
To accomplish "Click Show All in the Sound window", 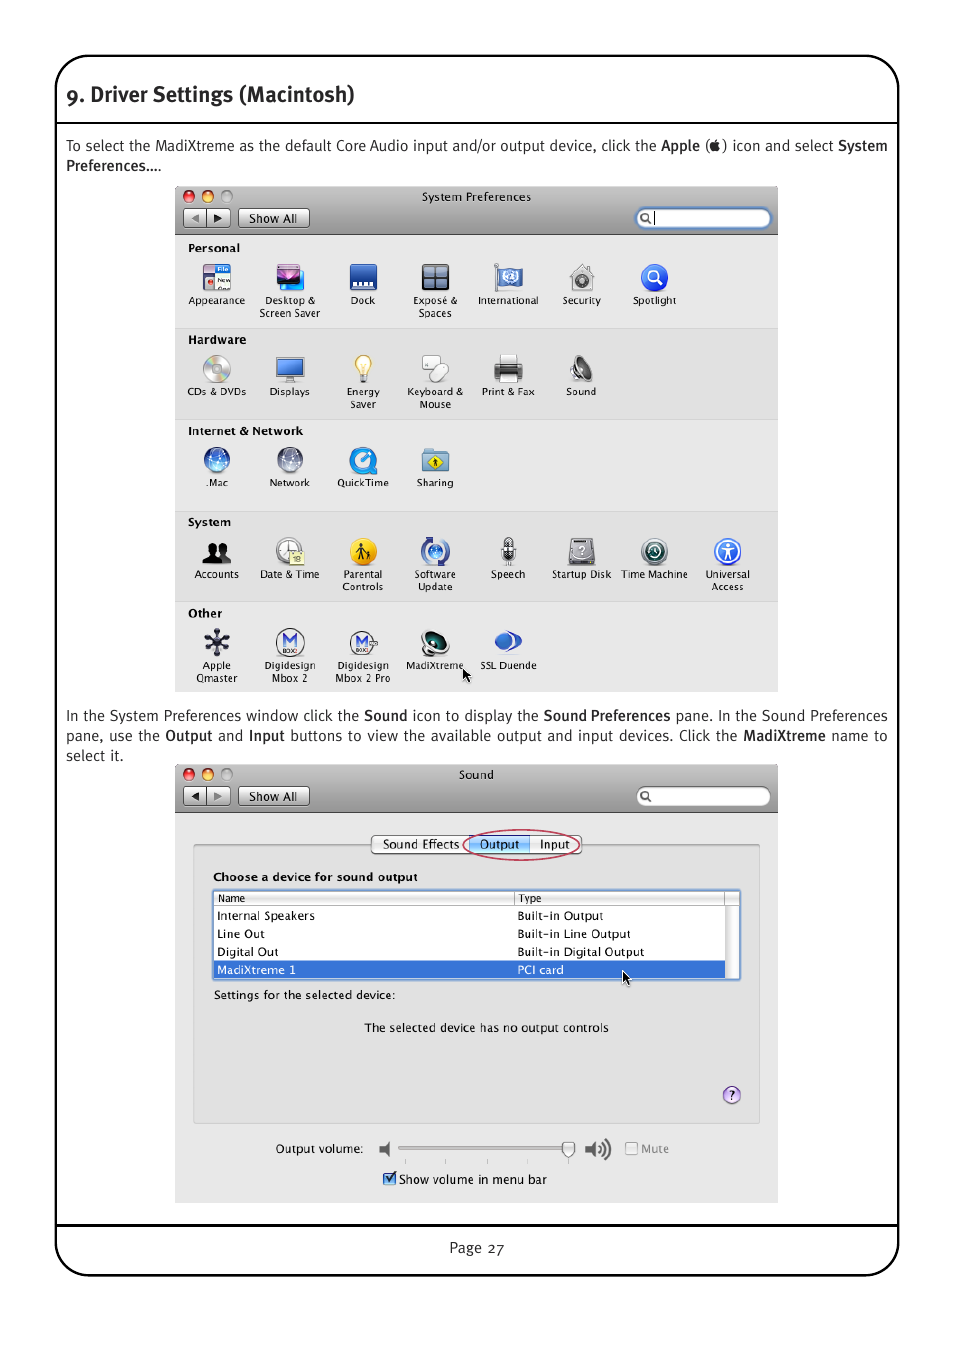I will point(273,796).
